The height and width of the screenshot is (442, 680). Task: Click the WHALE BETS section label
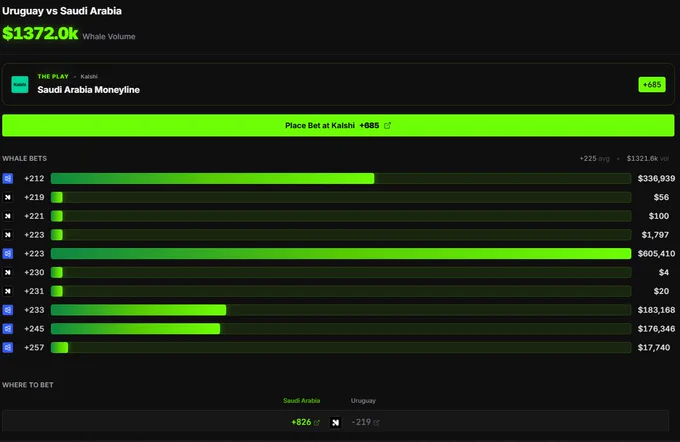point(24,159)
